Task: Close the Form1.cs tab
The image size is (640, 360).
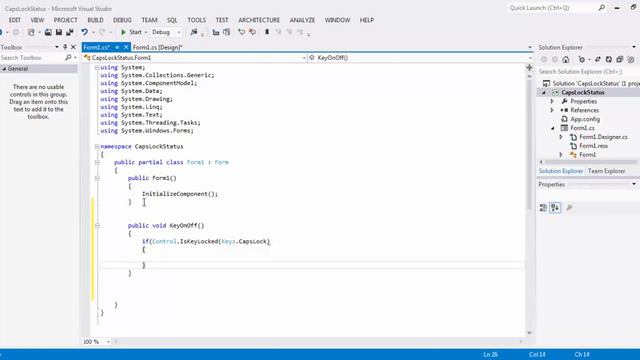Action: (126, 47)
